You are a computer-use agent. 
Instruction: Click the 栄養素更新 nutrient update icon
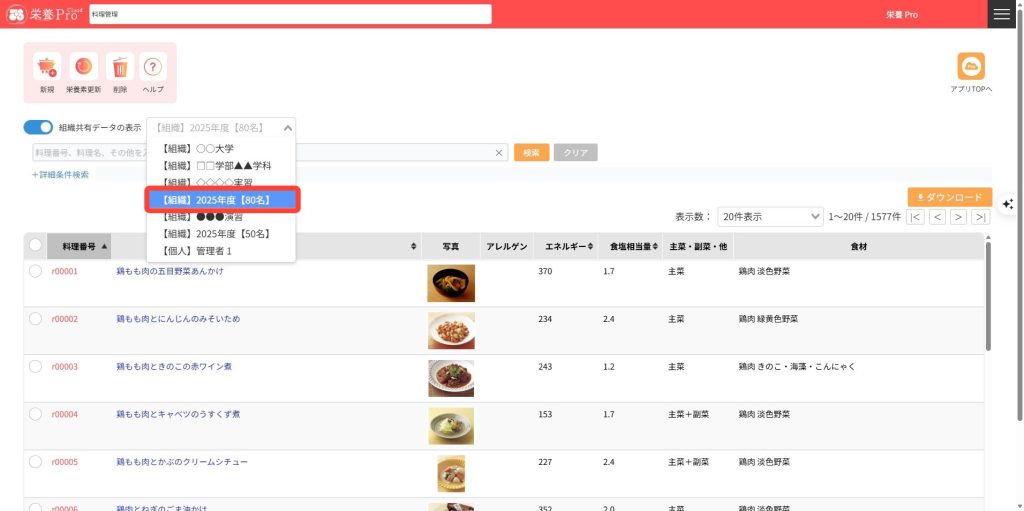tap(84, 68)
